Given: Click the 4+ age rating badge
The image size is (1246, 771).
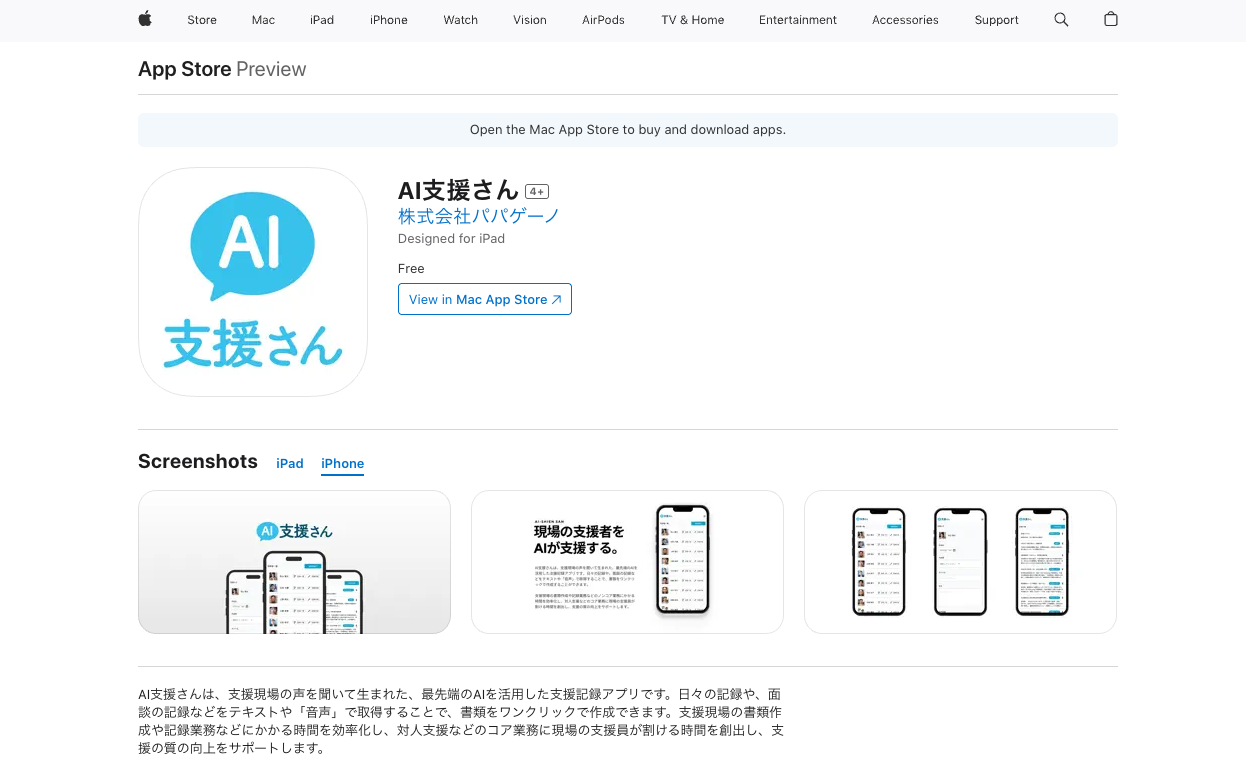Looking at the screenshot, I should coord(537,192).
